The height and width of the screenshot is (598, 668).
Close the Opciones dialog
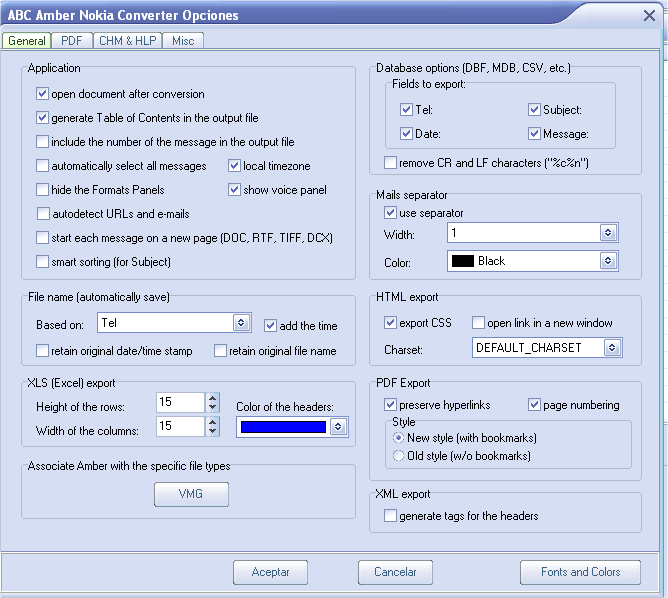(x=649, y=16)
